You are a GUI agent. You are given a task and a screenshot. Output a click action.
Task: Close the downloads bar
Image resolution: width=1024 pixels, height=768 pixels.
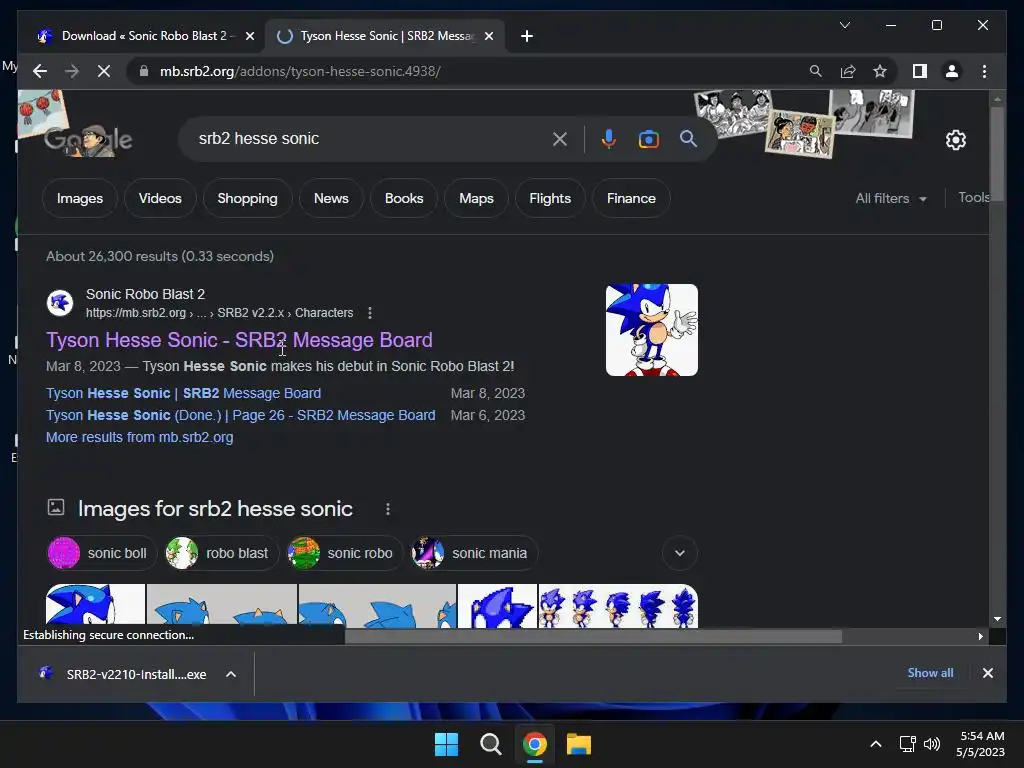pyautogui.click(x=987, y=673)
